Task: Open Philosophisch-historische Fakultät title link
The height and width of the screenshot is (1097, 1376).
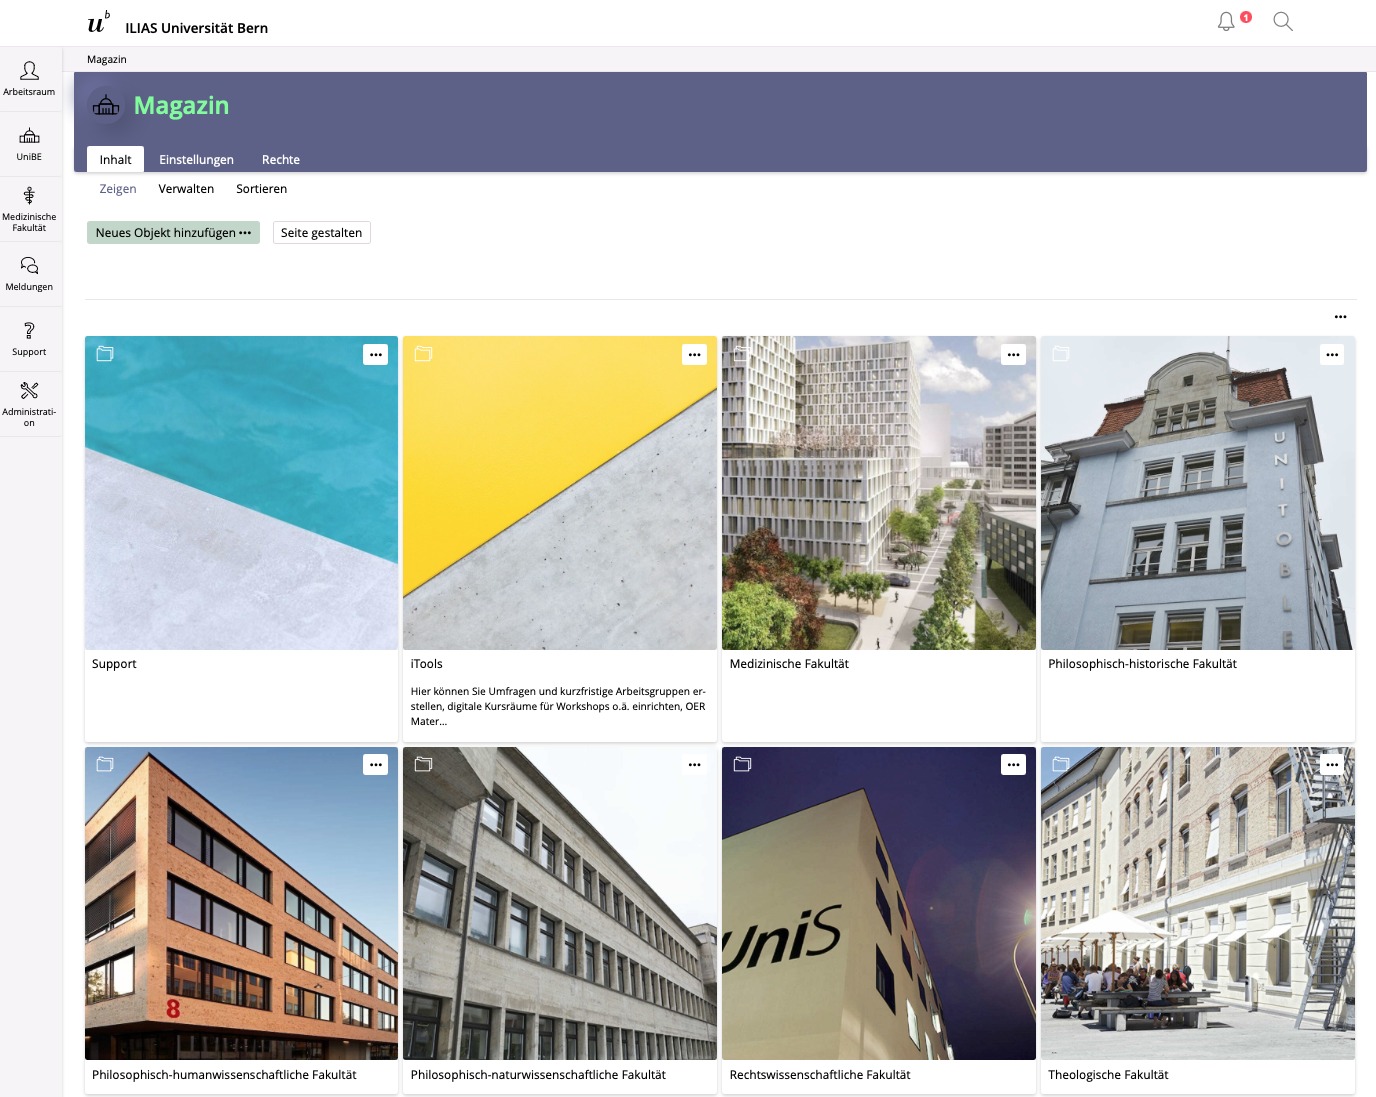Action: [1142, 664]
